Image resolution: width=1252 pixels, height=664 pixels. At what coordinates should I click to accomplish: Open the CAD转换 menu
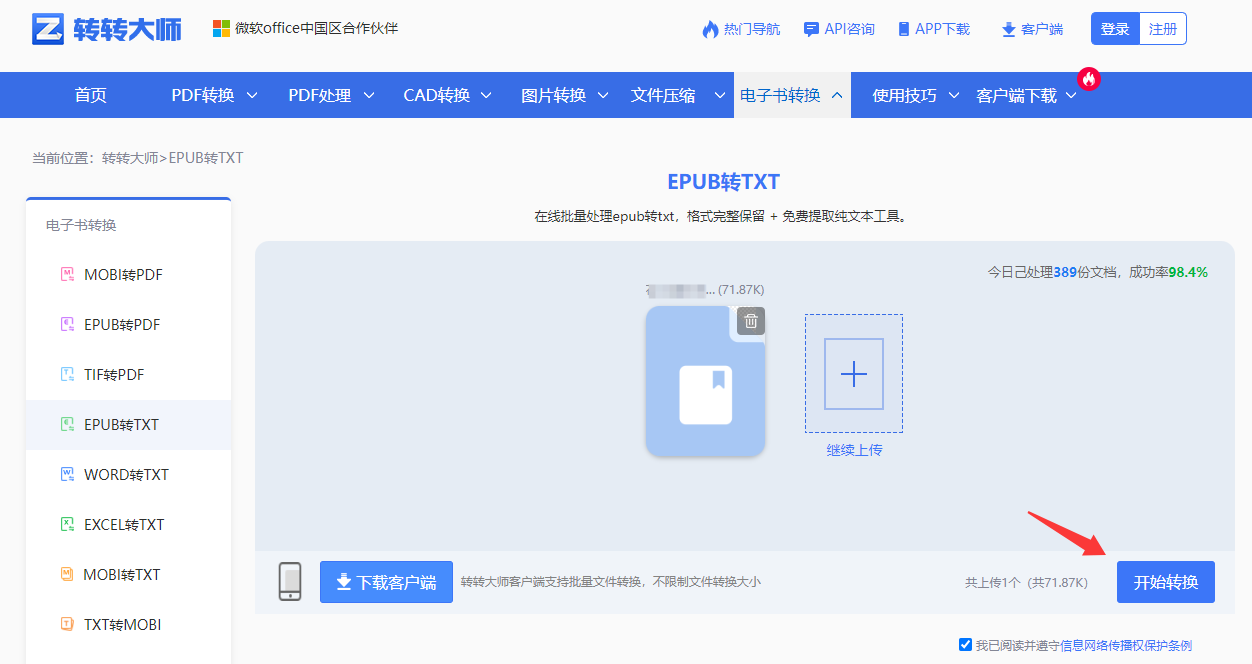(x=437, y=95)
